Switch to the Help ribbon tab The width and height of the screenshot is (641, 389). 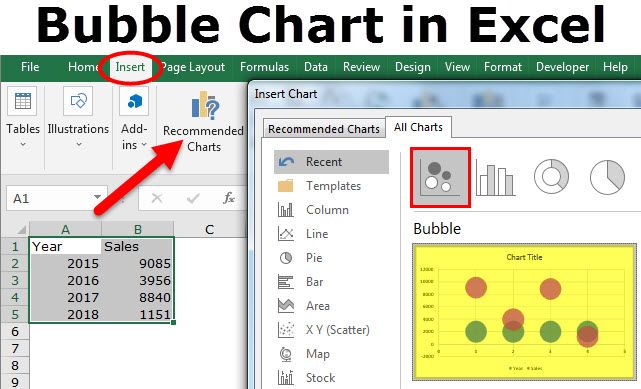(x=615, y=67)
